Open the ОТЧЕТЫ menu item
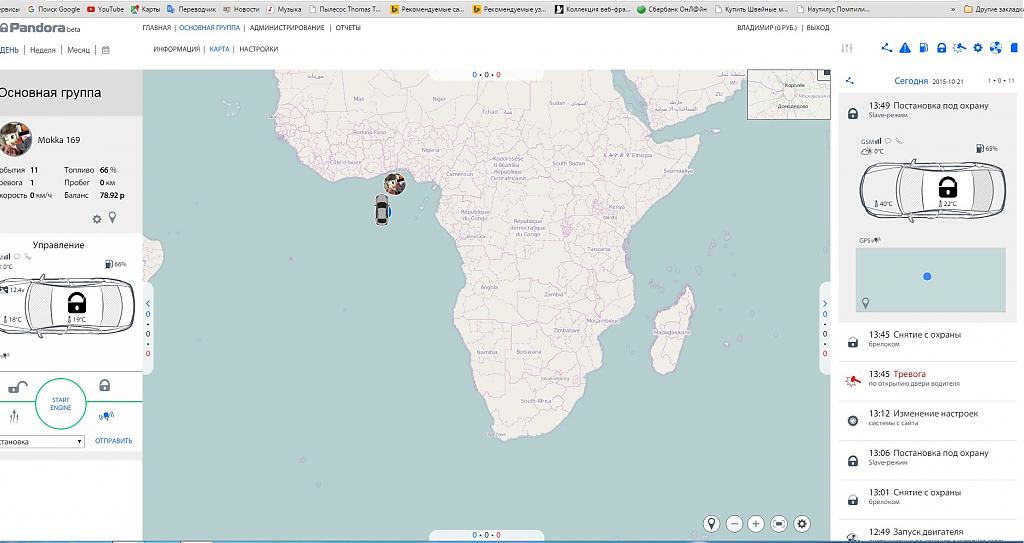1024x543 pixels. pos(348,28)
